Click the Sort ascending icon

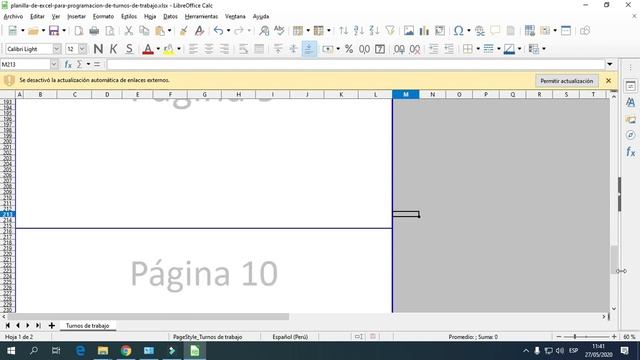pyautogui.click(x=359, y=31)
